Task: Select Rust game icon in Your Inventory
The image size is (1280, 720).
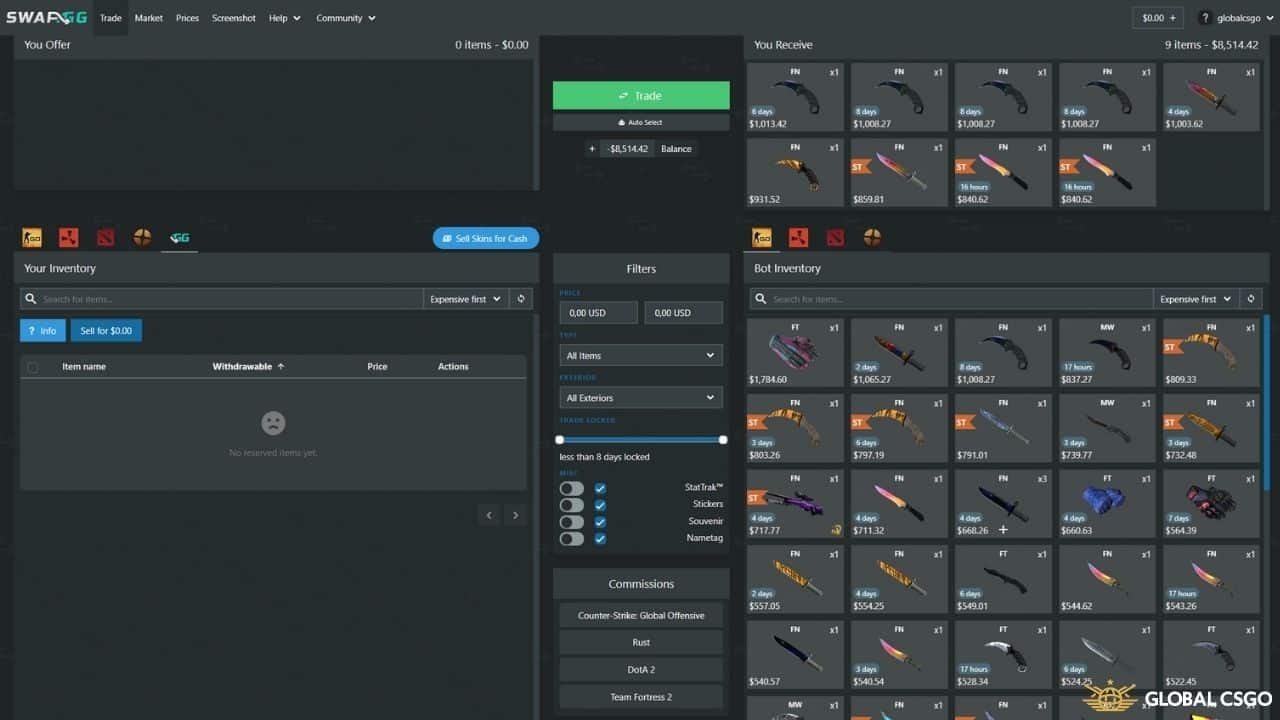Action: (68, 237)
